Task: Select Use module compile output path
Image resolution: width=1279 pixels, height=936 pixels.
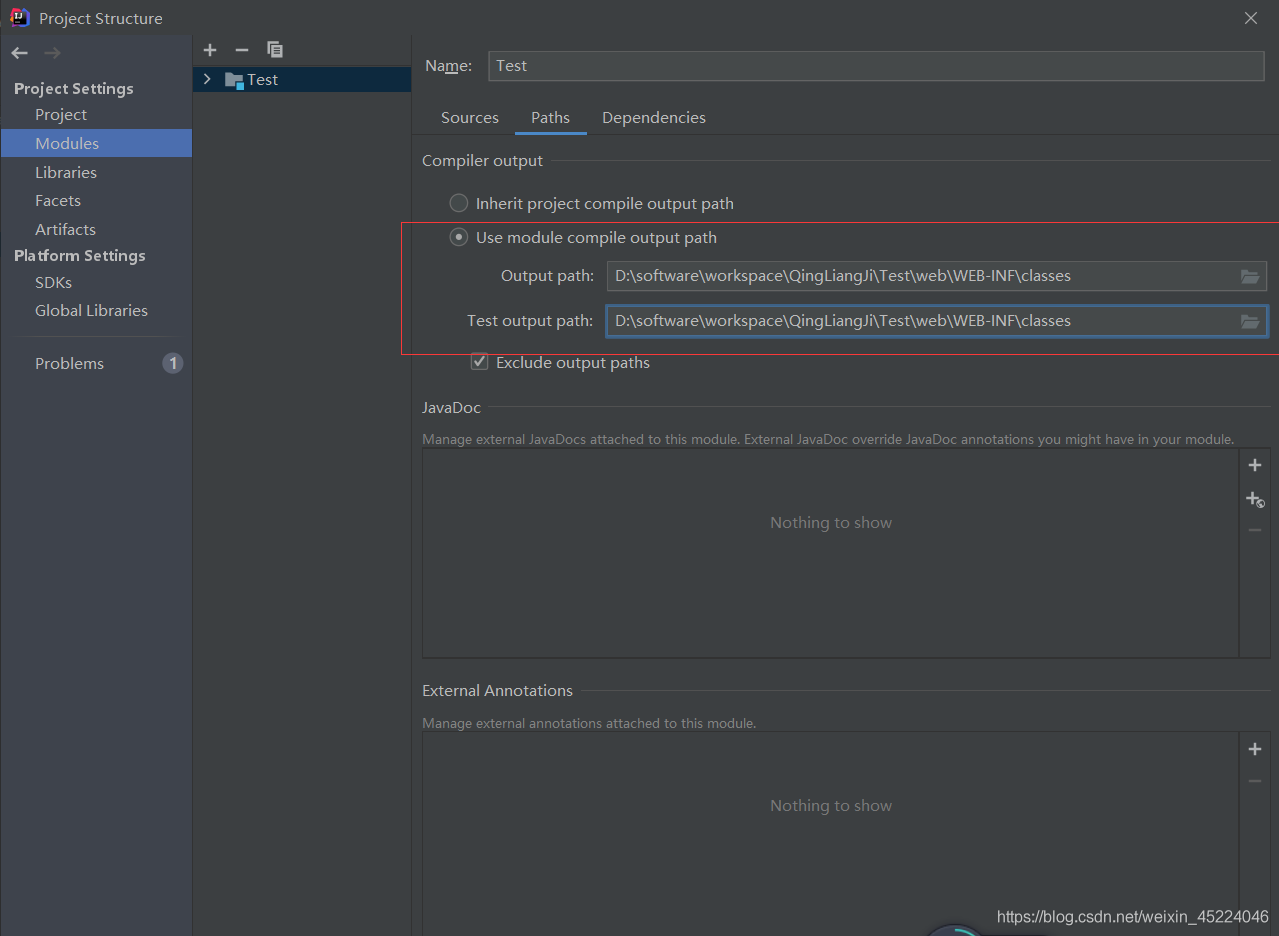Action: (x=459, y=237)
